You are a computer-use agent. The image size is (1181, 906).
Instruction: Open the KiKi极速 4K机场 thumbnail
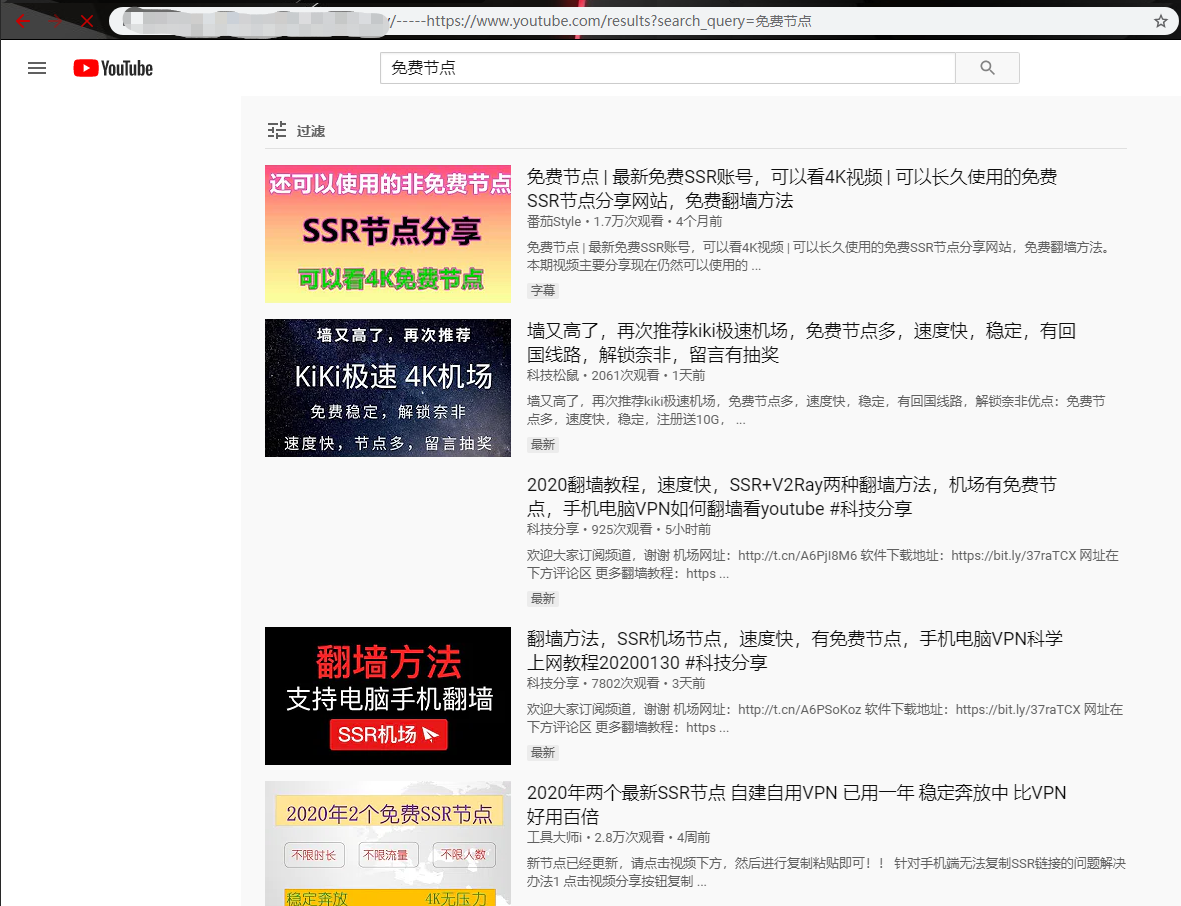pos(388,388)
